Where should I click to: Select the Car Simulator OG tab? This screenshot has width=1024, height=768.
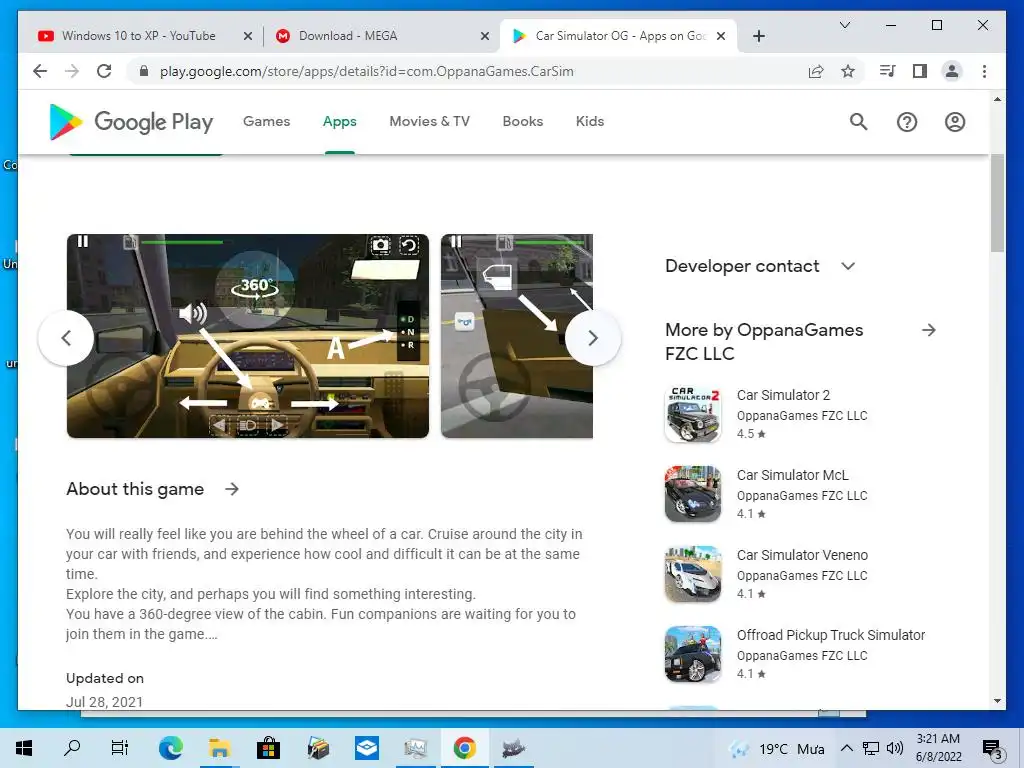pyautogui.click(x=619, y=36)
